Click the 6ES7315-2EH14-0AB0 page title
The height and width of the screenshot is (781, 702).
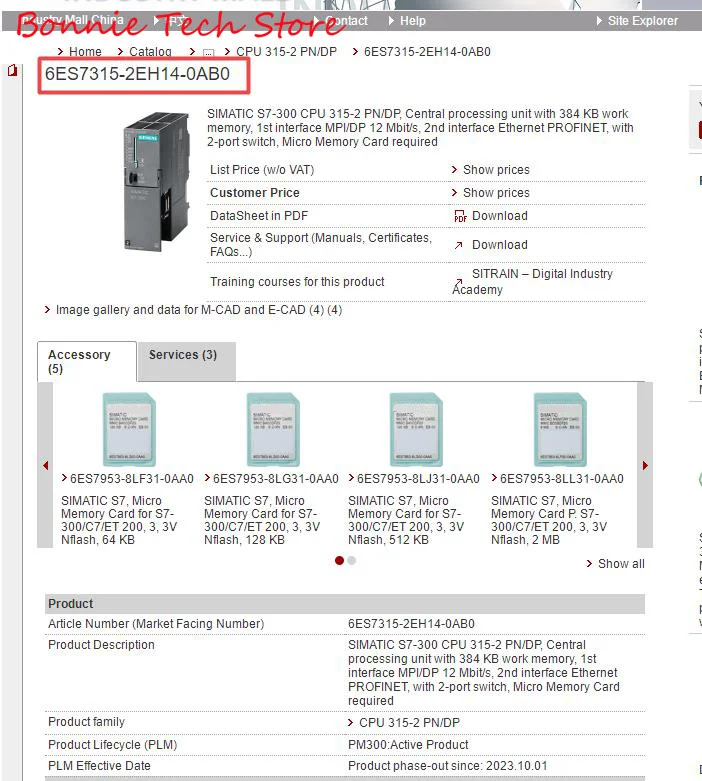(x=138, y=74)
